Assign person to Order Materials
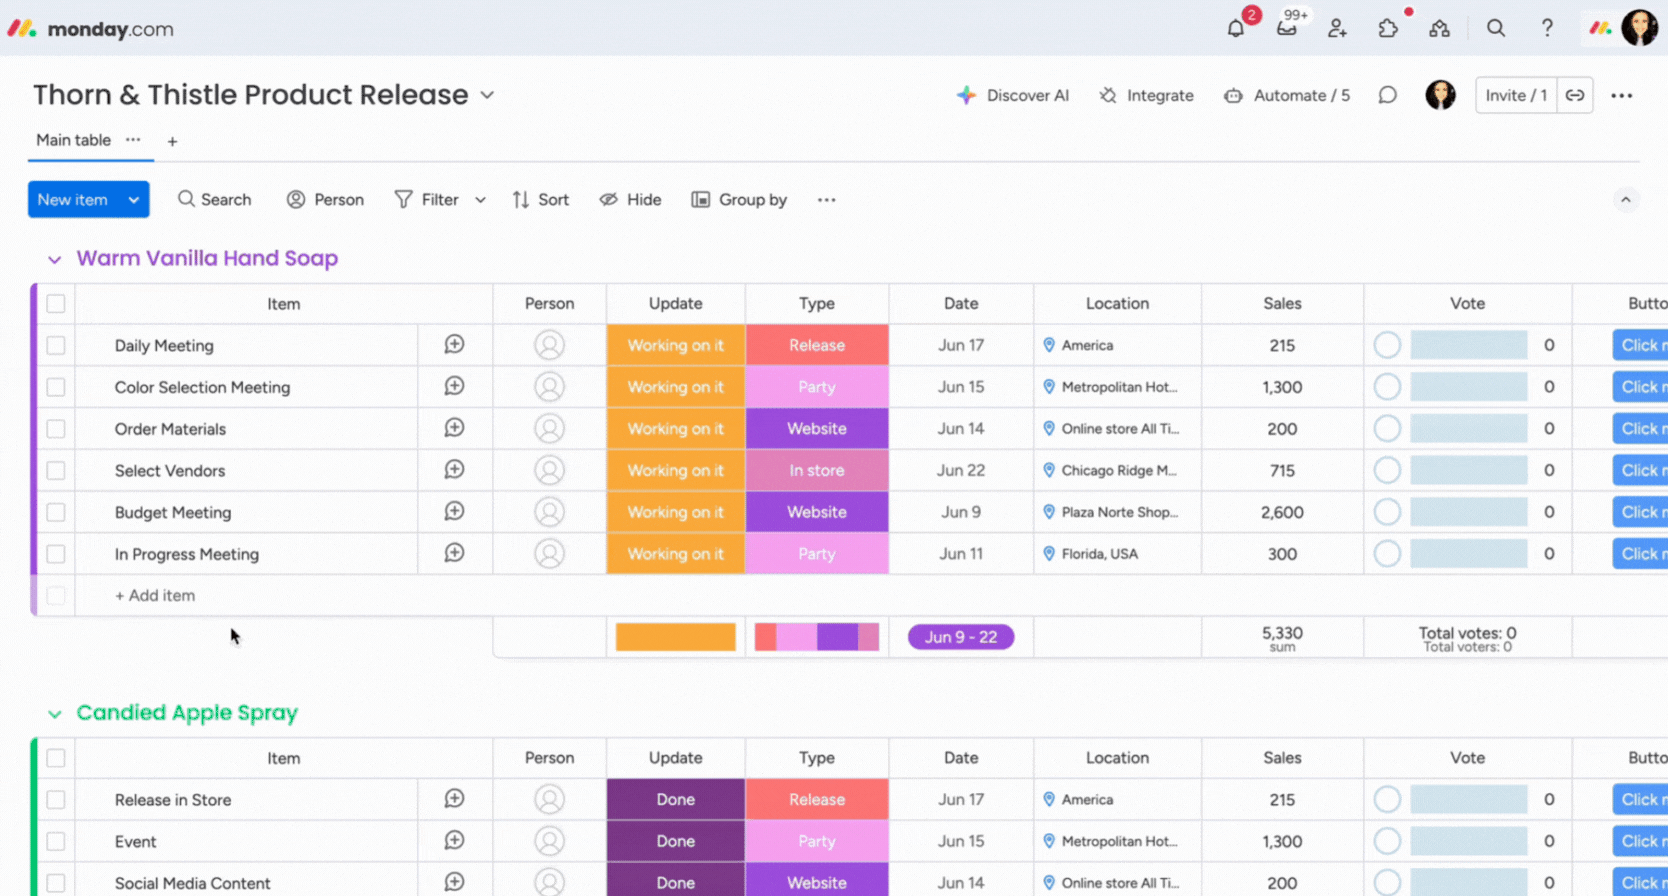Viewport: 1668px width, 896px height. coord(549,428)
